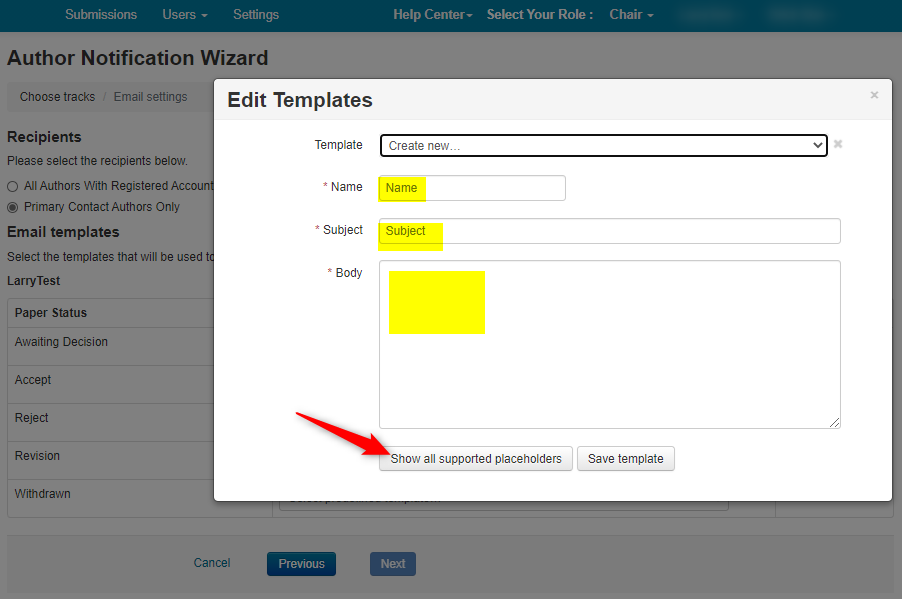Open the Settings menu item
This screenshot has height=599, width=902.
point(256,15)
